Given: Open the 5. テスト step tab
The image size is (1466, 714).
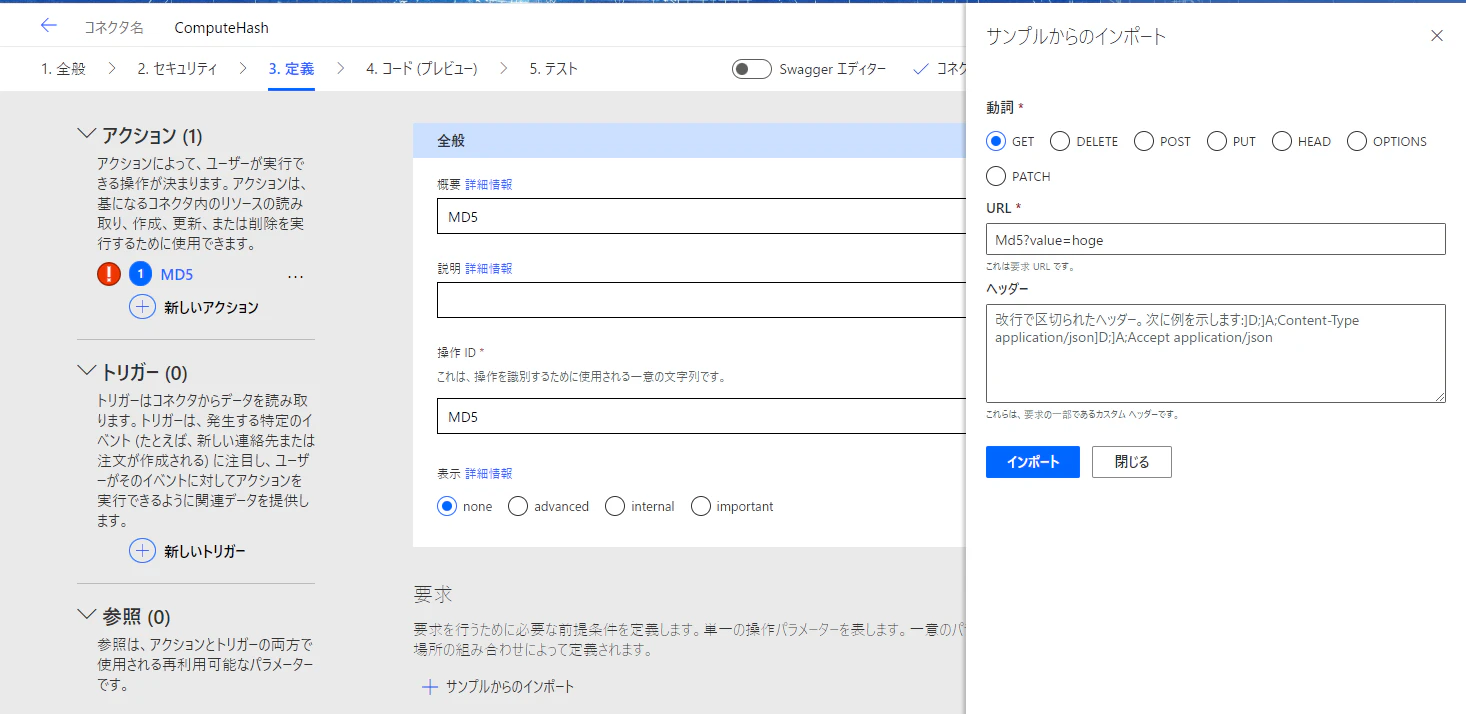Looking at the screenshot, I should pyautogui.click(x=554, y=69).
